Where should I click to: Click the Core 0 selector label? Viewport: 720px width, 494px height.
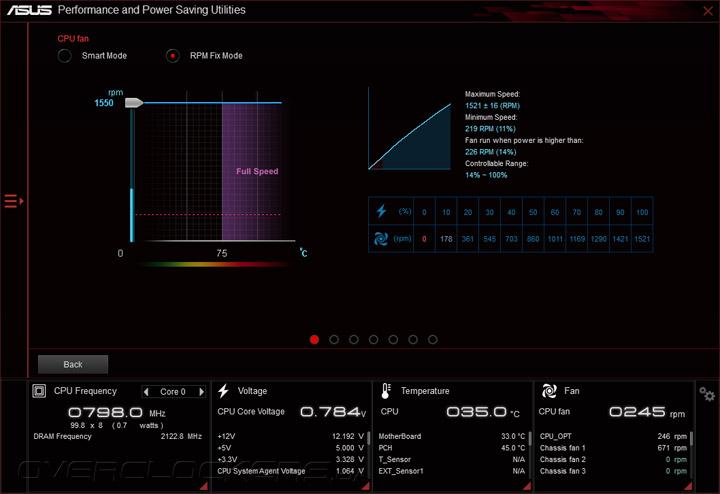pyautogui.click(x=173, y=392)
